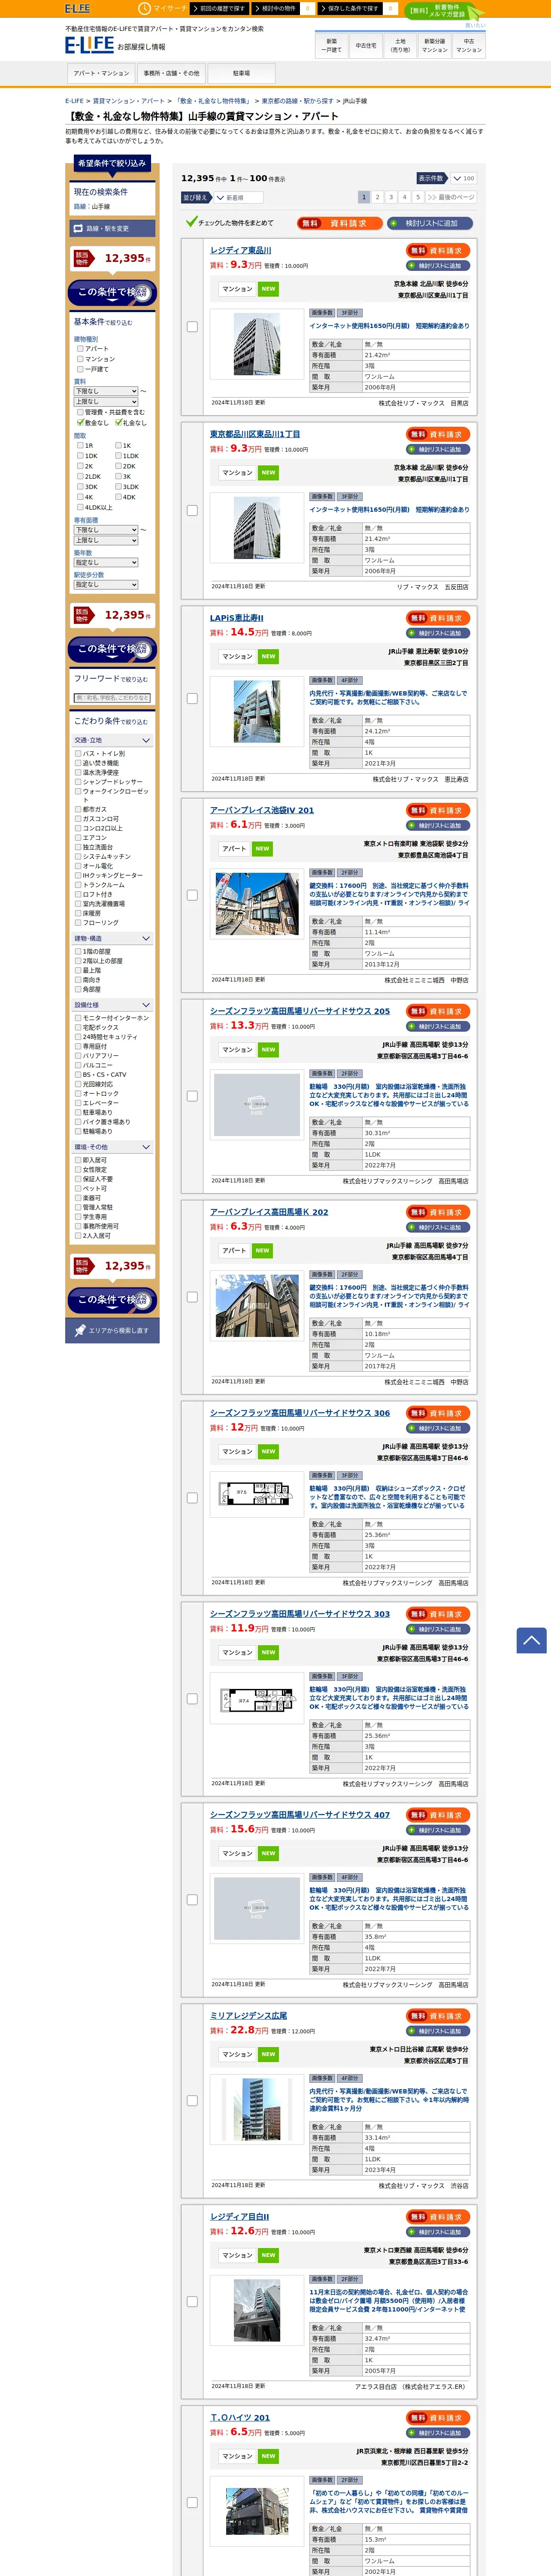
Task: Click エリアから検索し直す pin icon button
Action: pyautogui.click(x=112, y=1330)
